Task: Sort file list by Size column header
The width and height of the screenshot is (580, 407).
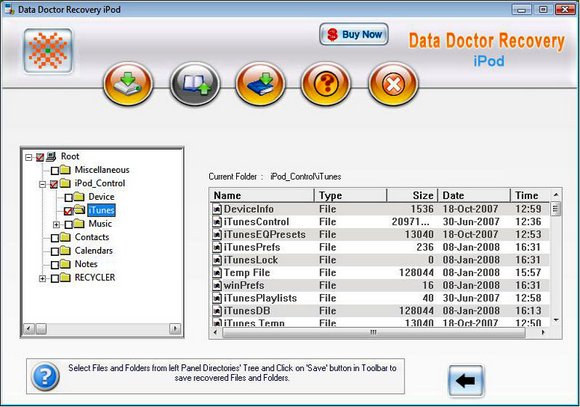Action: 412,195
